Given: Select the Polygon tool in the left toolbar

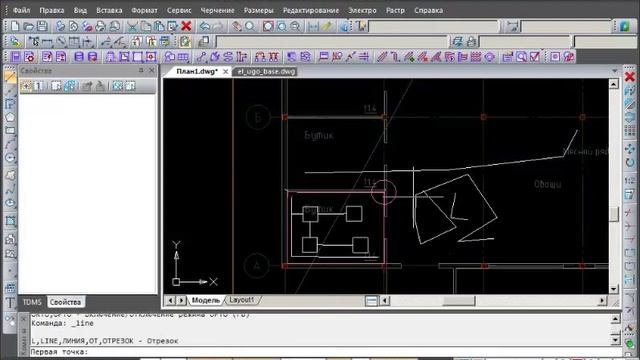Looking at the screenshot, I should click(x=10, y=117).
